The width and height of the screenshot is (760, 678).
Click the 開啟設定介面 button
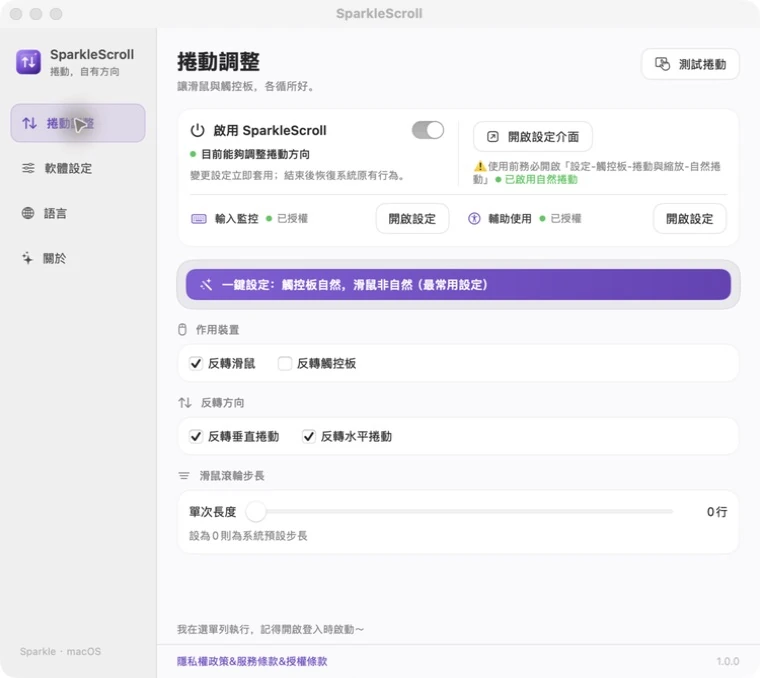[533, 137]
